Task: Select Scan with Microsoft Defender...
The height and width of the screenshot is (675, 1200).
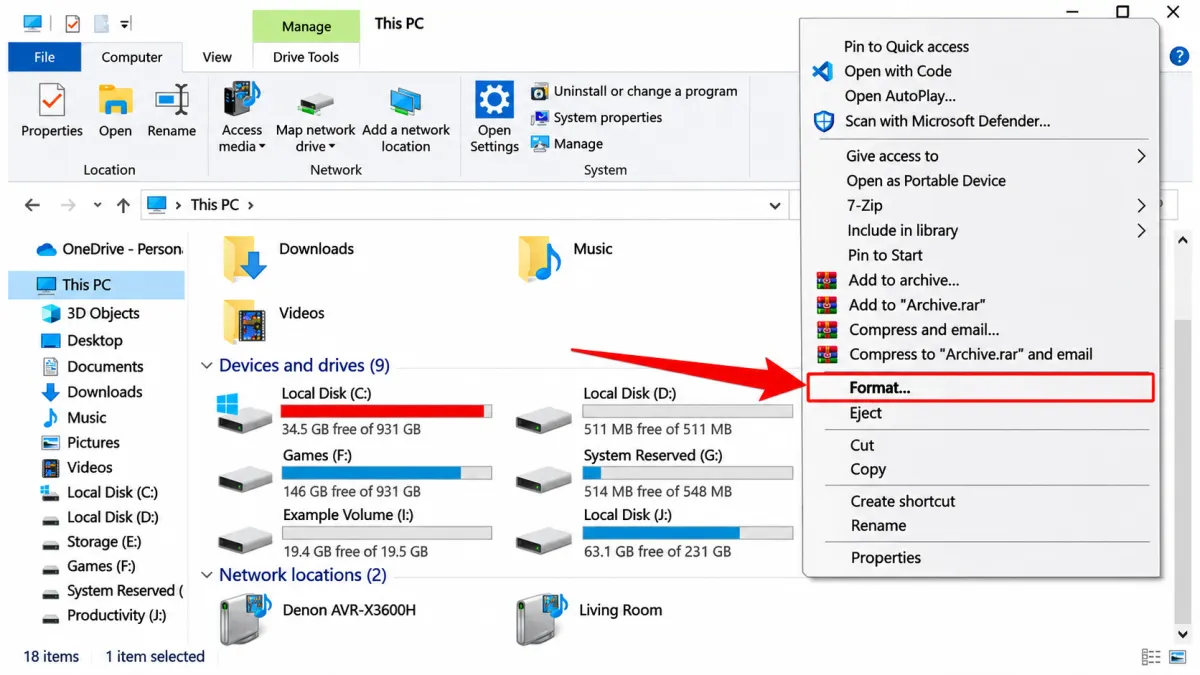Action: tap(947, 121)
